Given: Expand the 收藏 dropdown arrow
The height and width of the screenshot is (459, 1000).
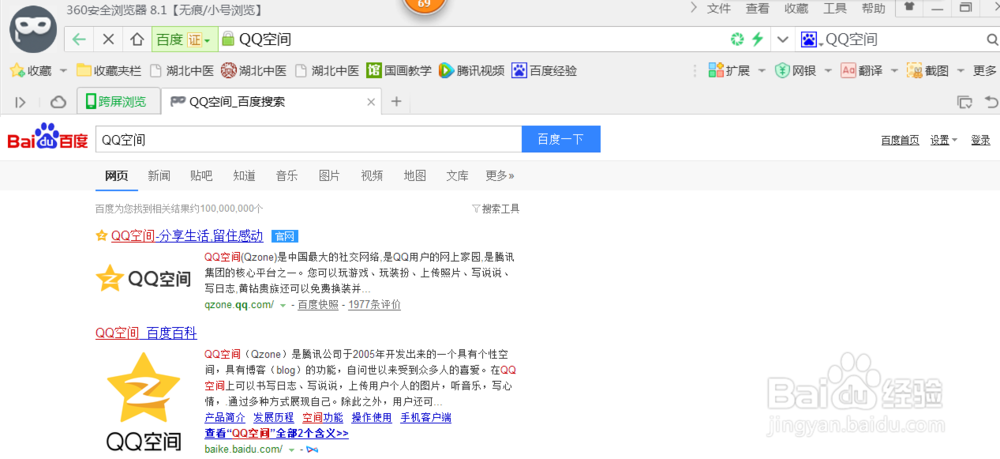Looking at the screenshot, I should (x=62, y=70).
